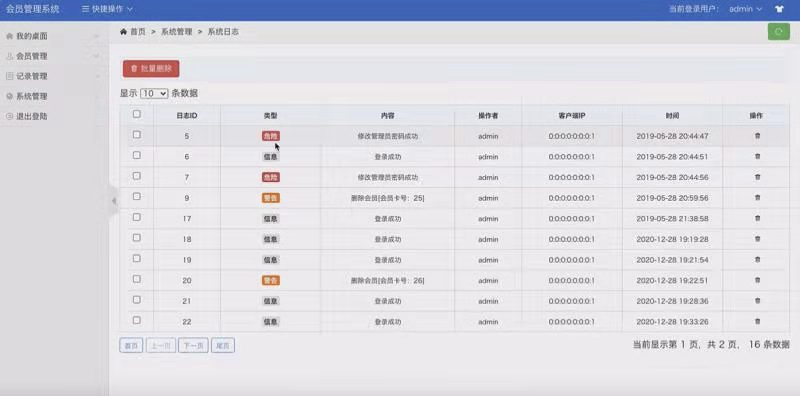Check the box for log ID 7
The width and height of the screenshot is (800, 396).
137,176
